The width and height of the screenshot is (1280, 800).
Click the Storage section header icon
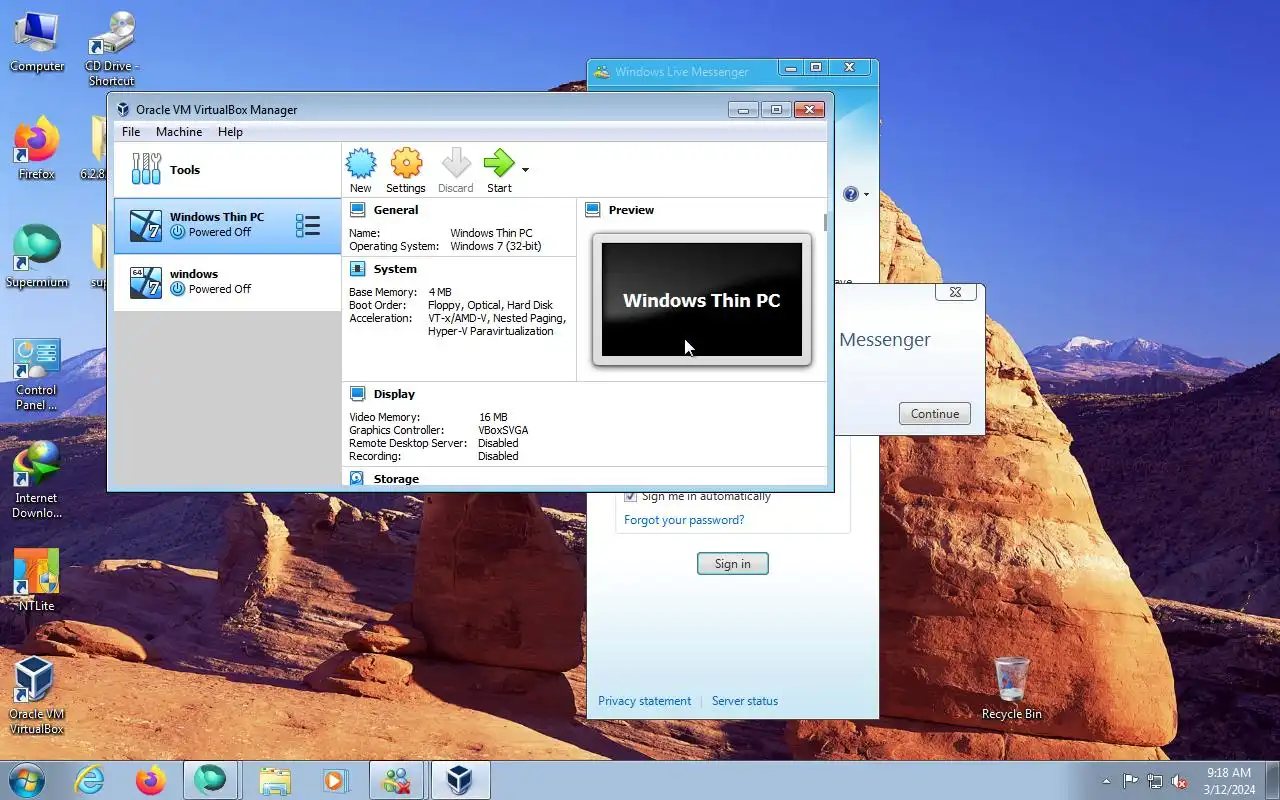click(x=357, y=479)
